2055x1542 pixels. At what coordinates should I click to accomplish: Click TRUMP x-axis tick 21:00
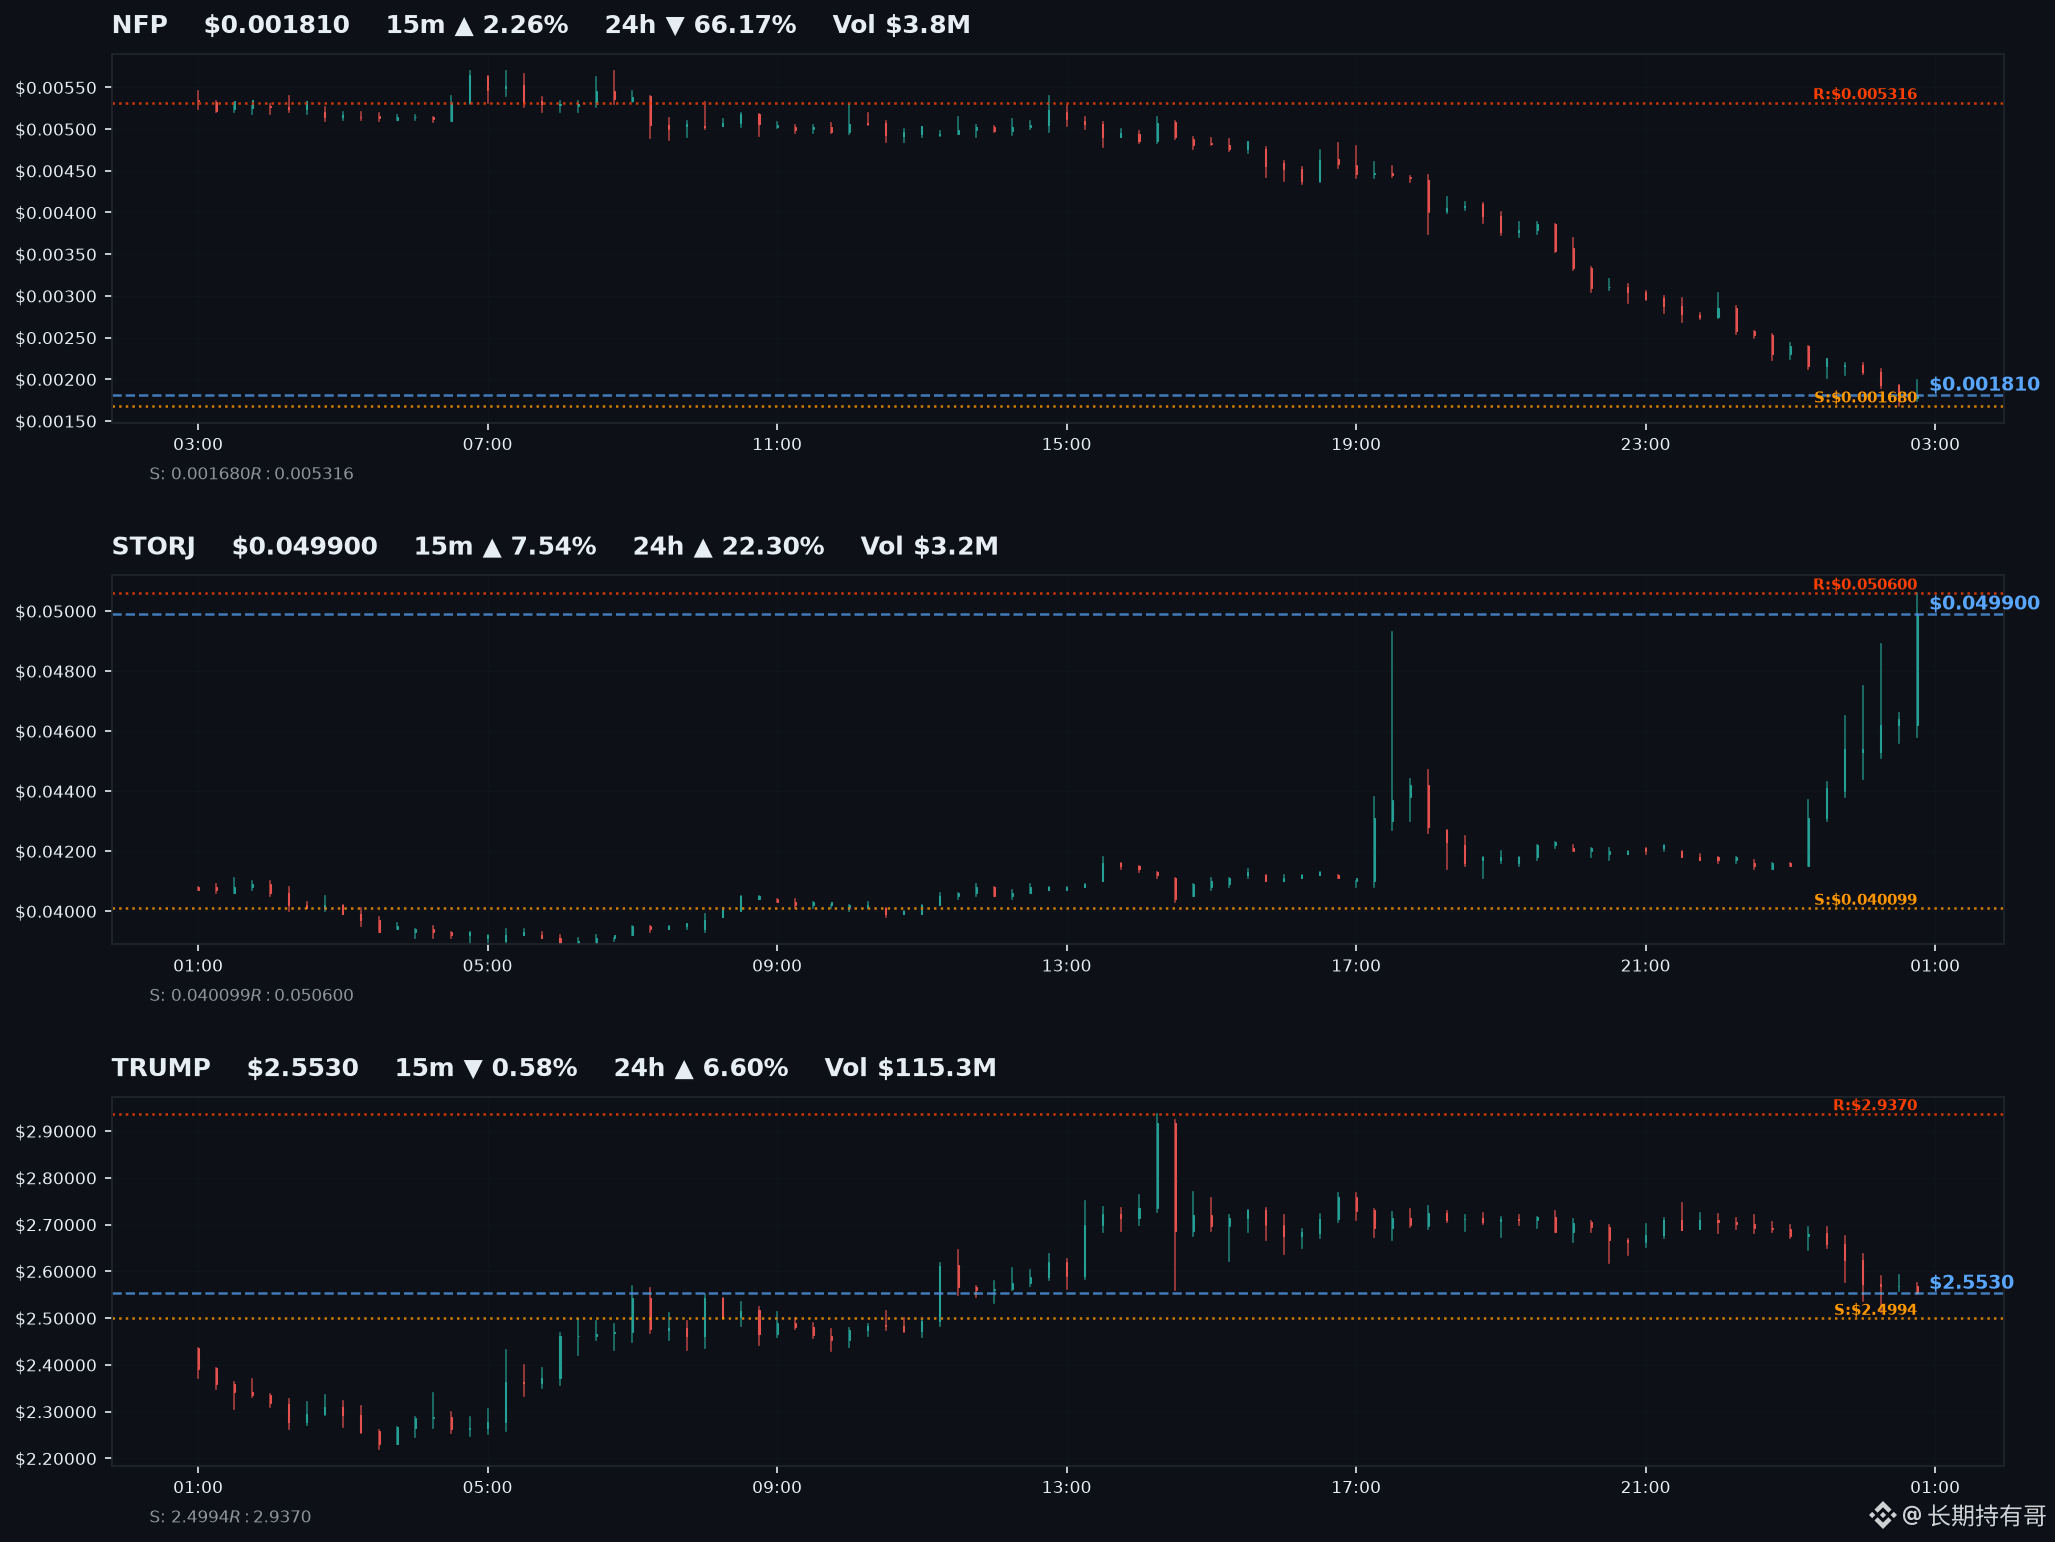(1645, 1487)
